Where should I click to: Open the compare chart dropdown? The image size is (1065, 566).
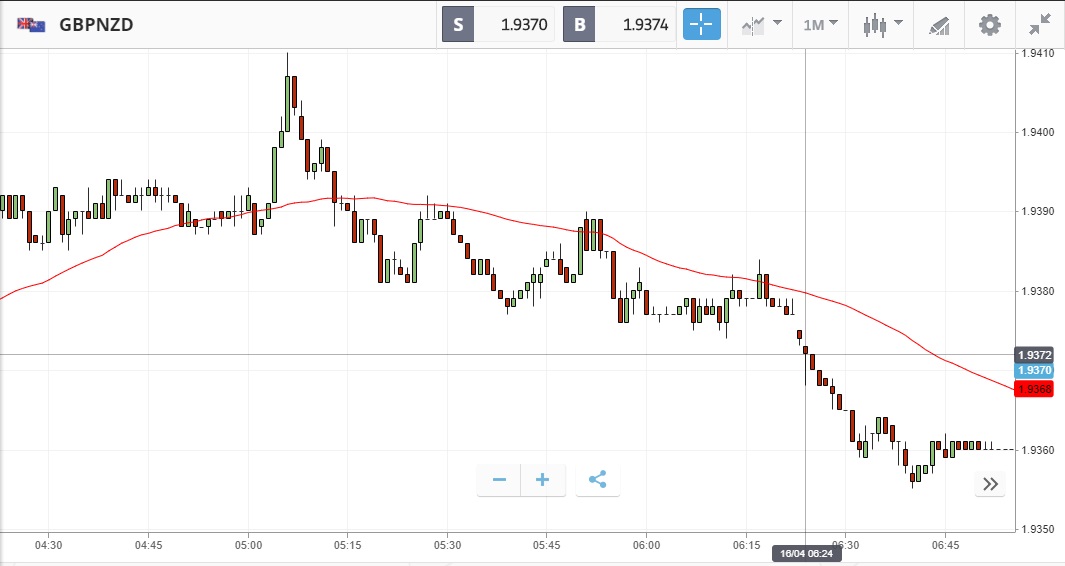click(761, 24)
